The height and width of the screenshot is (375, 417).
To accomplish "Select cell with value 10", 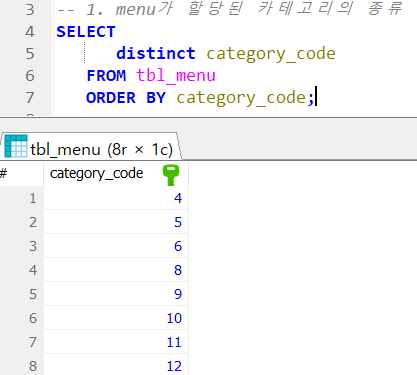I will pos(116,318).
